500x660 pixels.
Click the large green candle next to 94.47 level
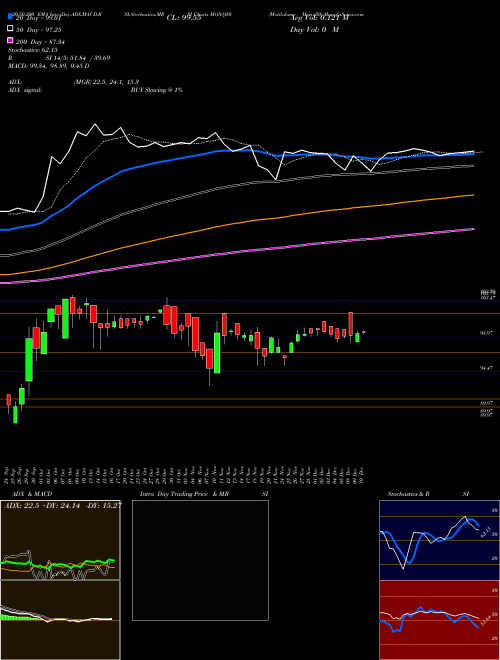tap(217, 353)
